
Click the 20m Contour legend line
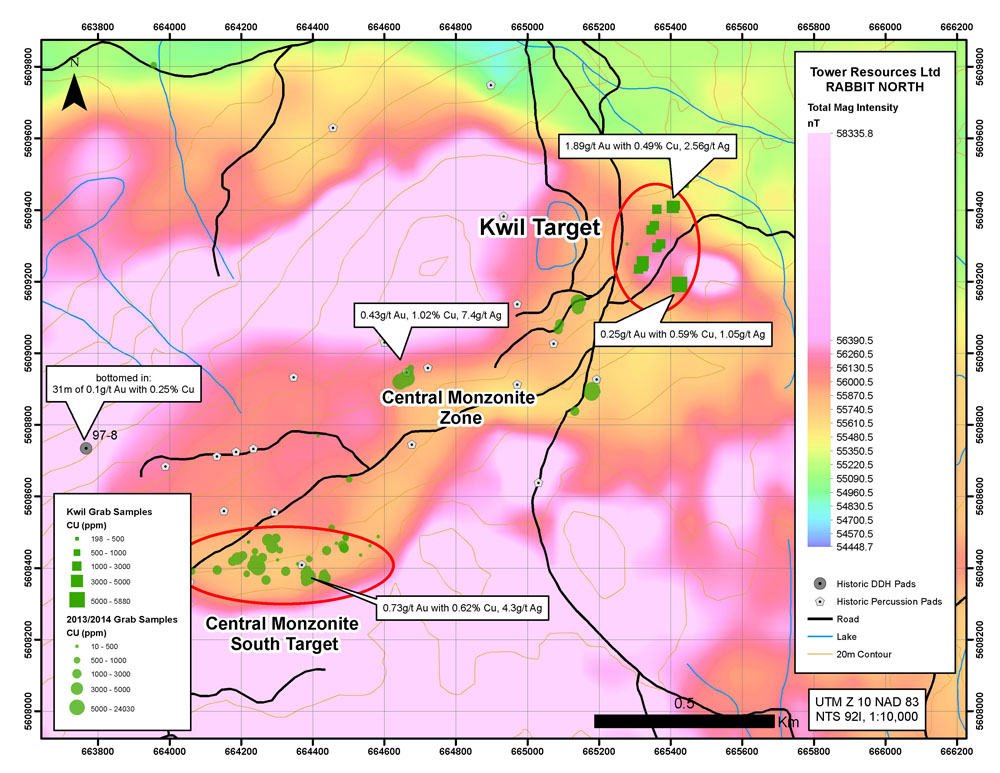click(x=821, y=655)
